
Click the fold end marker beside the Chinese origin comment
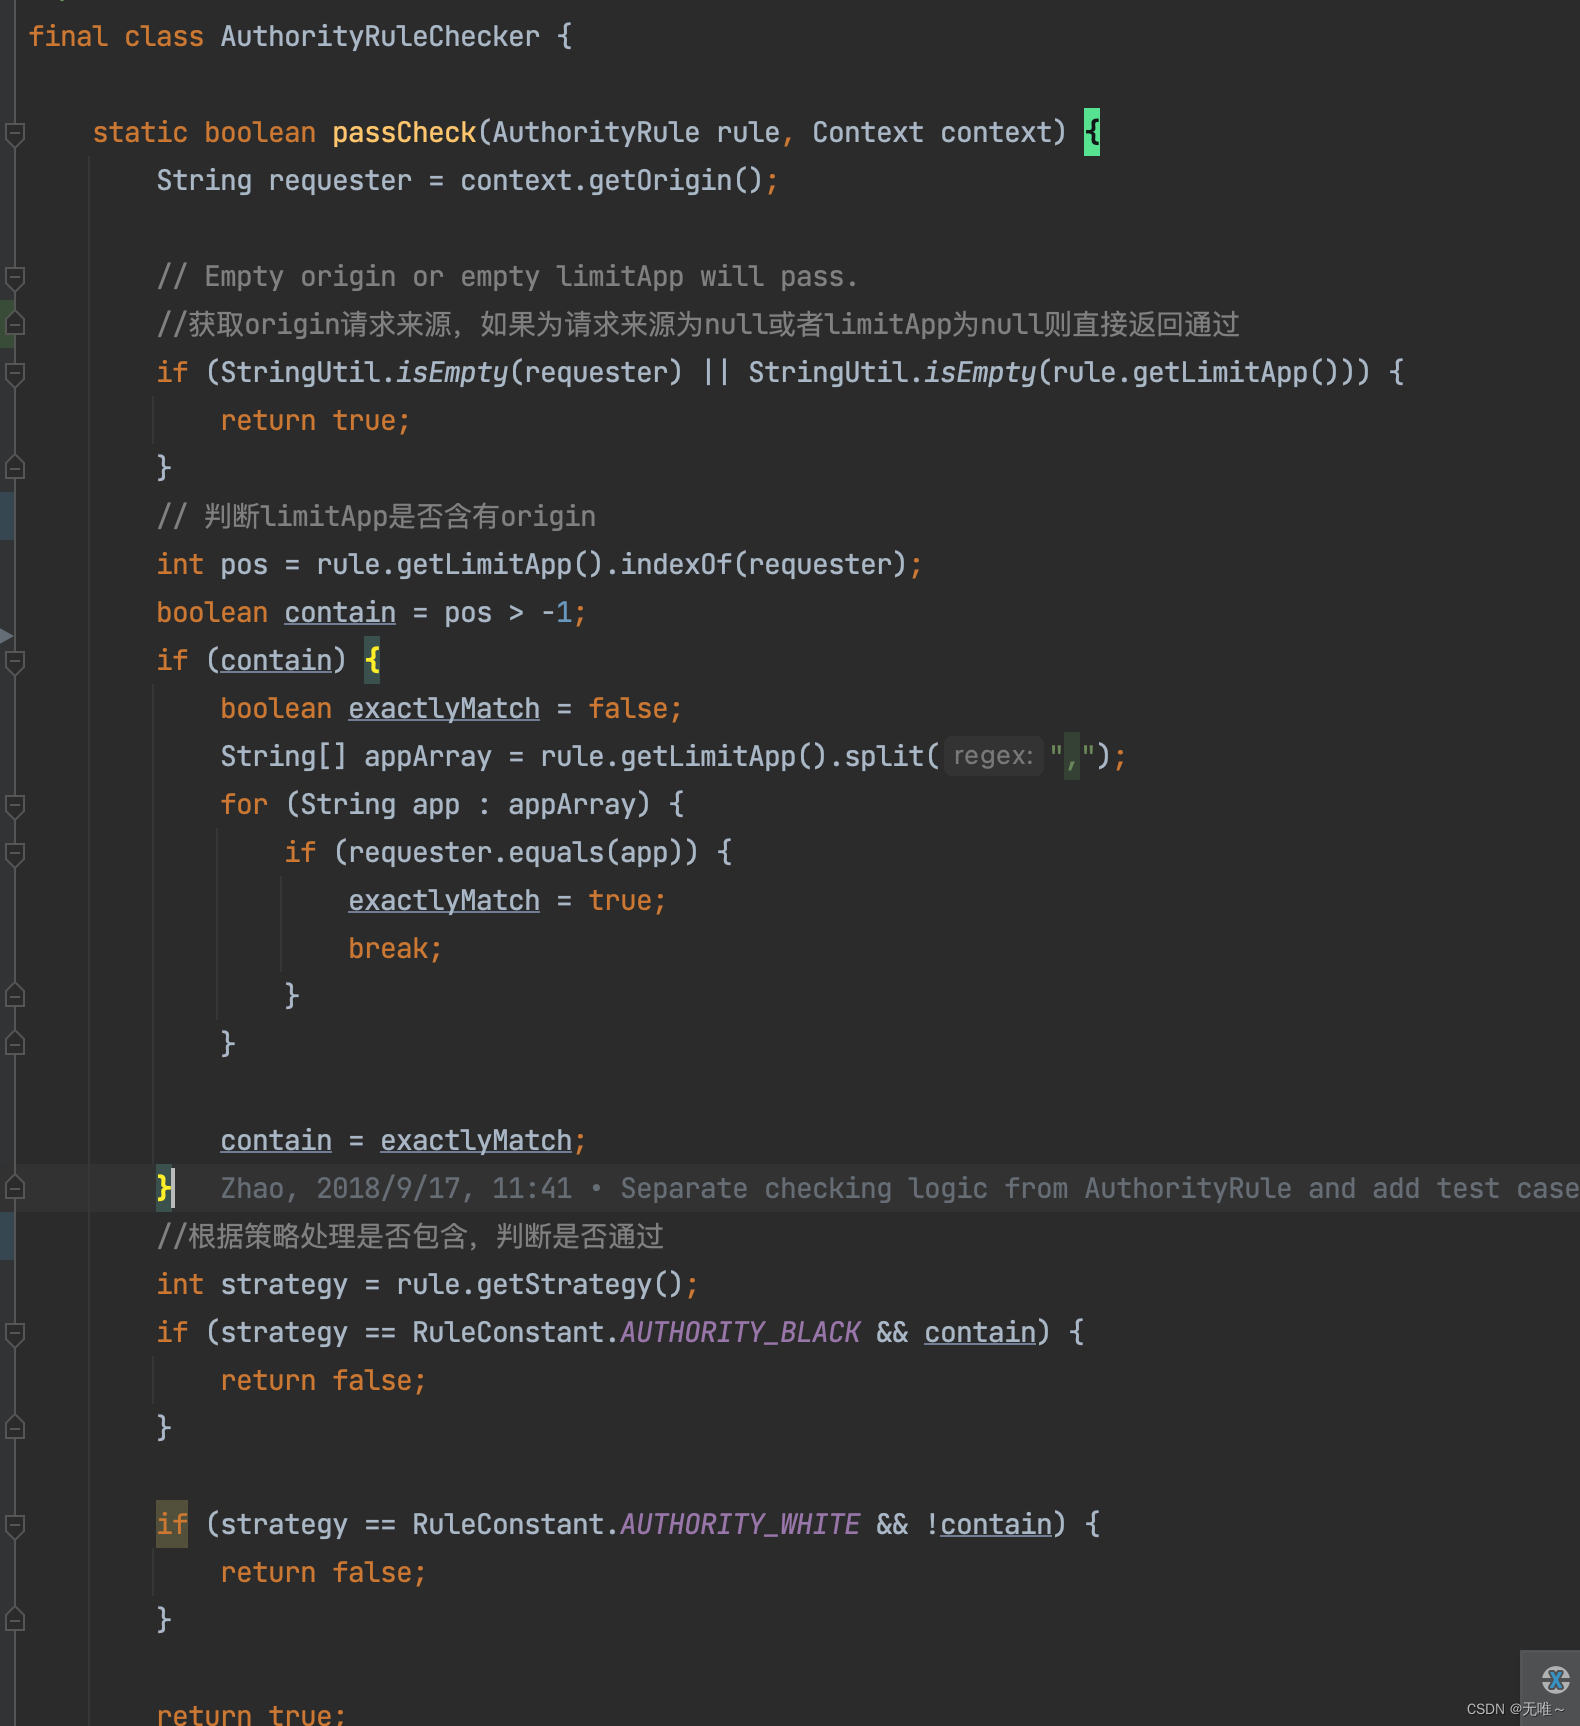point(15,323)
